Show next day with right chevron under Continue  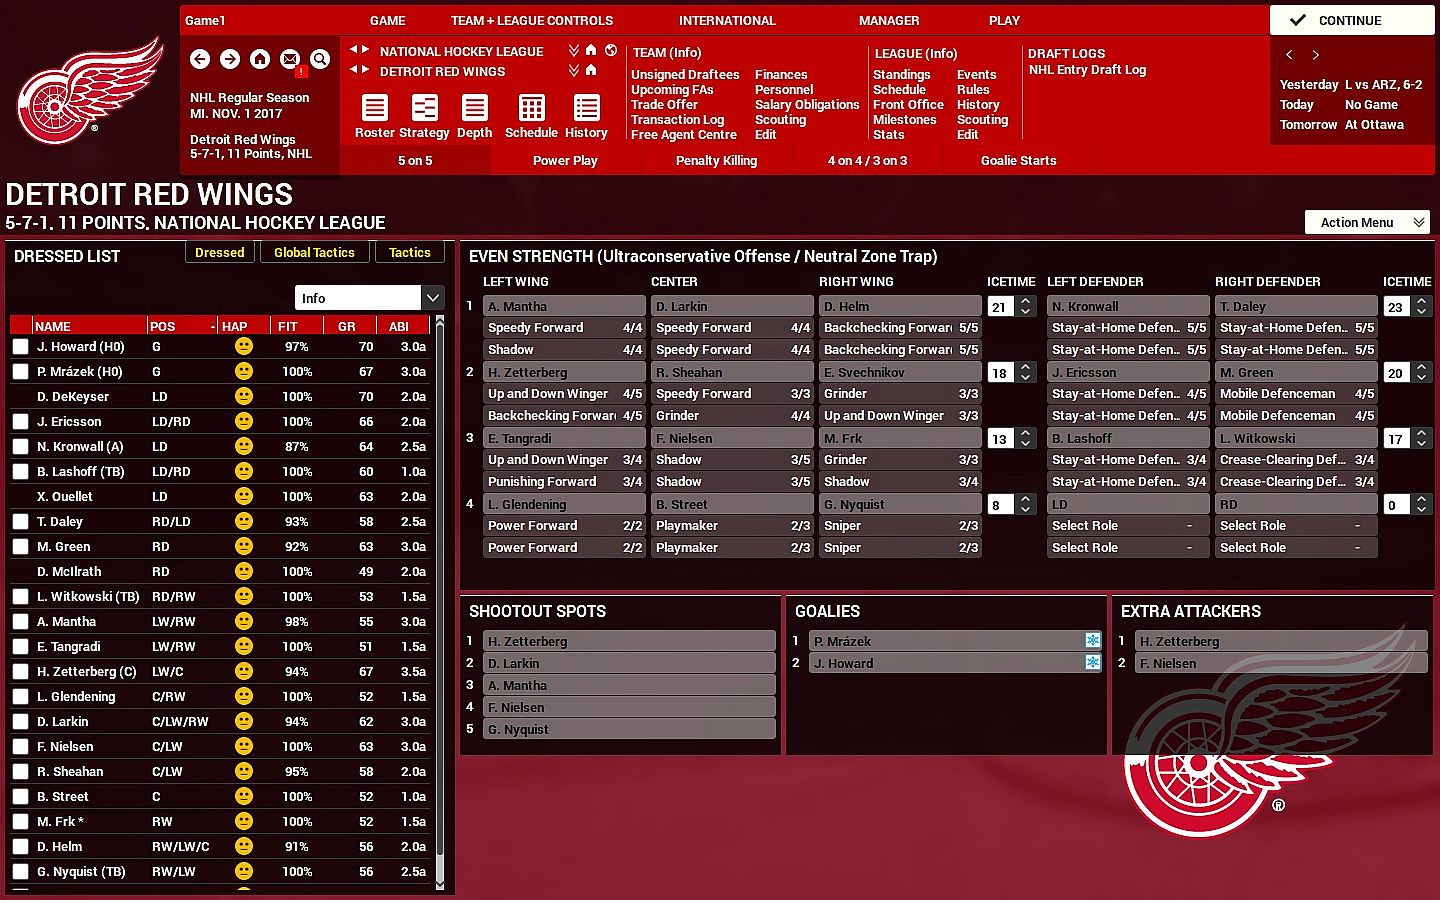coord(1315,55)
